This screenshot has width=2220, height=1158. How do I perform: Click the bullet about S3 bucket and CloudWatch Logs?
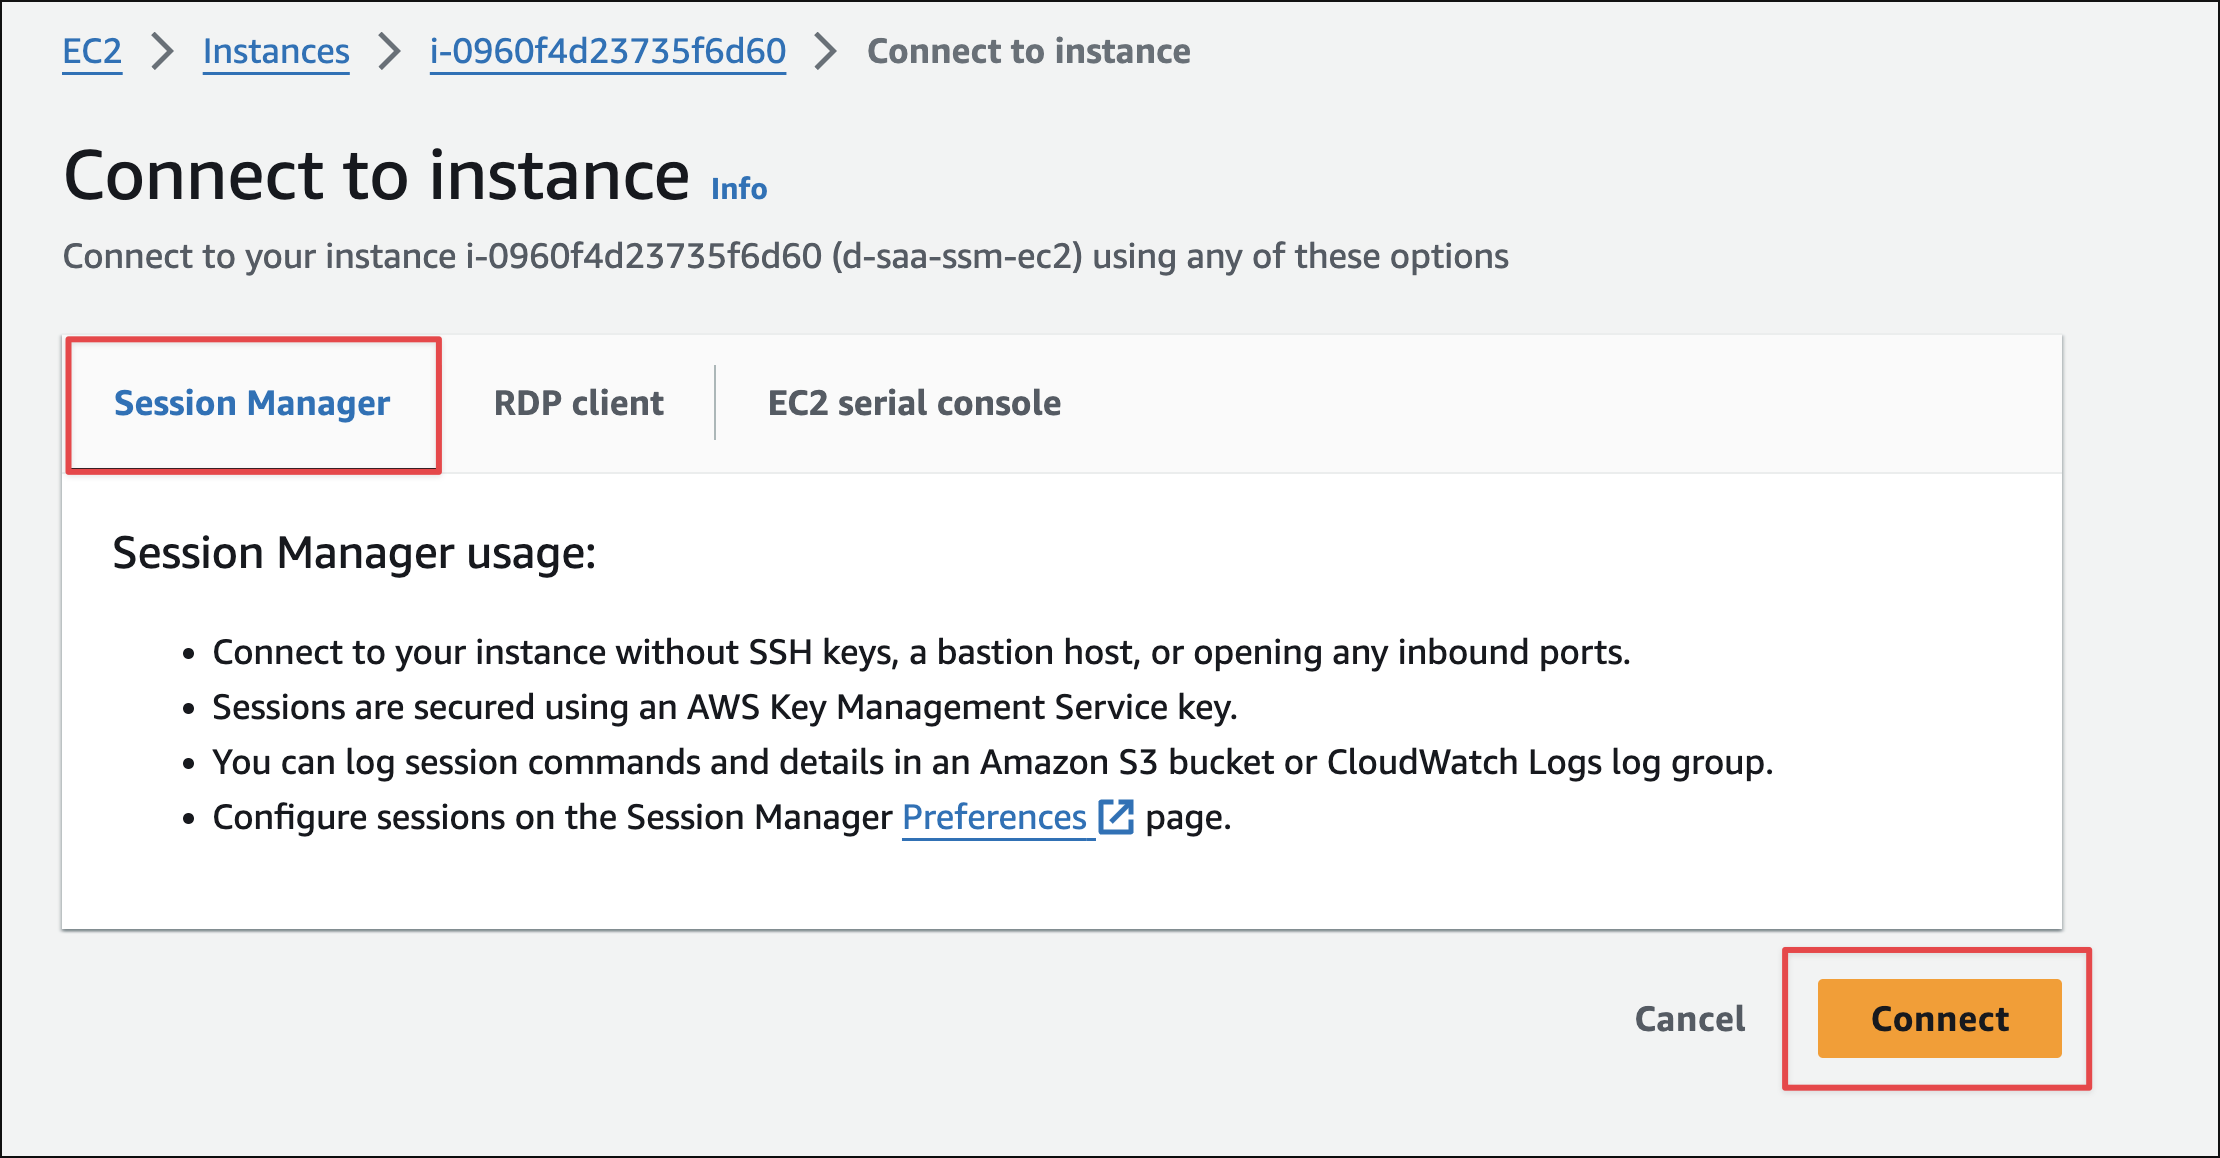click(992, 762)
